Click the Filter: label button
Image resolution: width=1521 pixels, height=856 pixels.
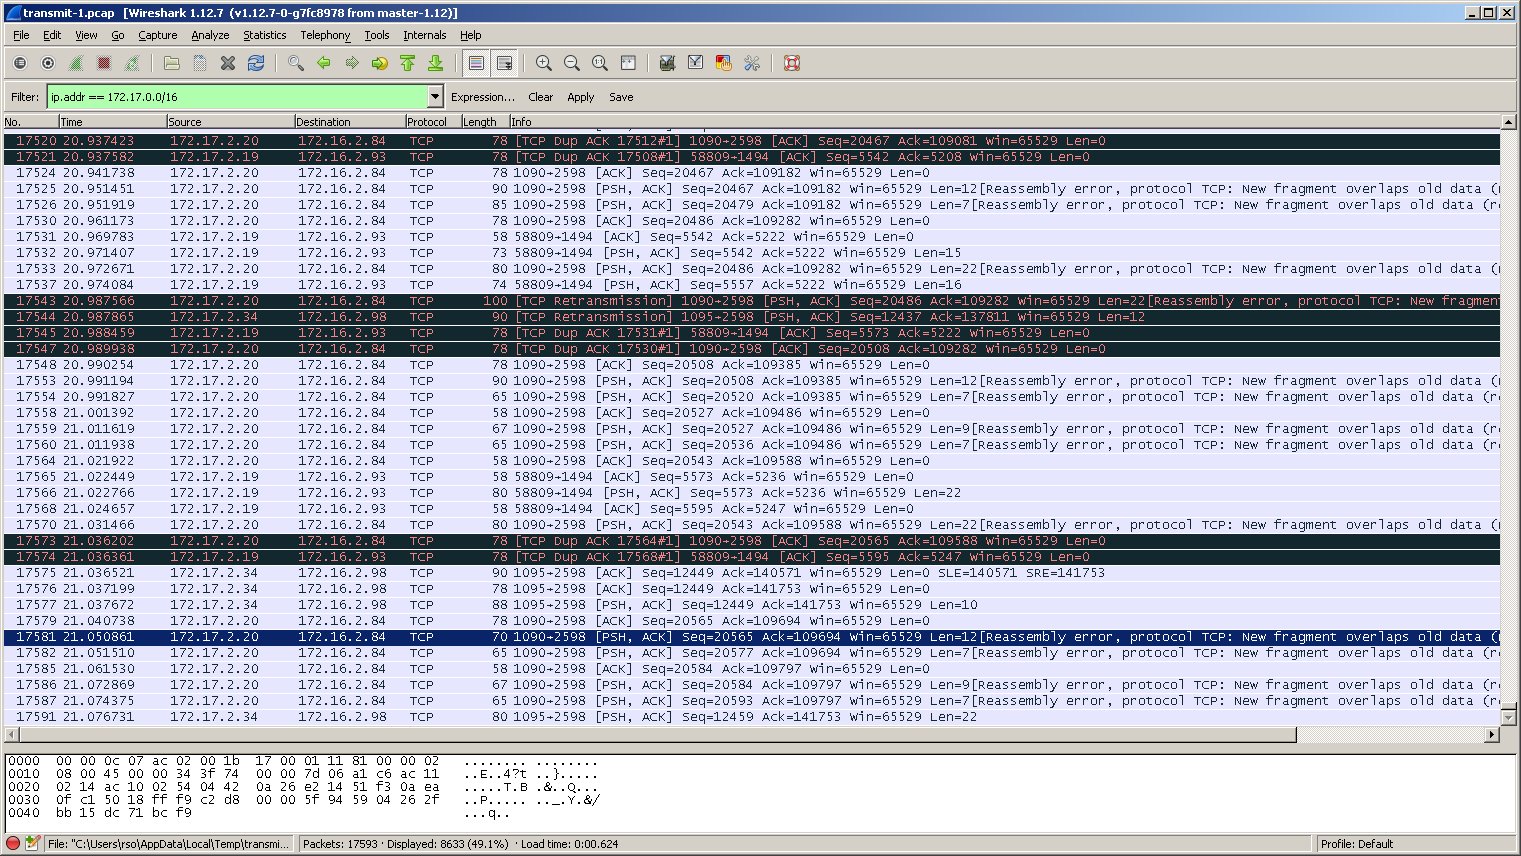click(25, 97)
